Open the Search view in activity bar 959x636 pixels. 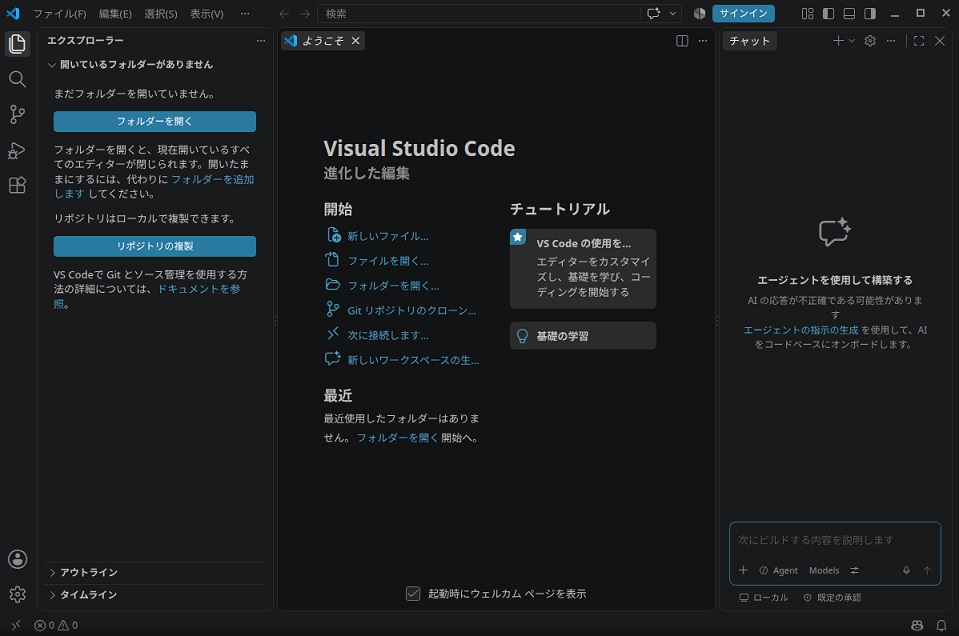point(17,79)
